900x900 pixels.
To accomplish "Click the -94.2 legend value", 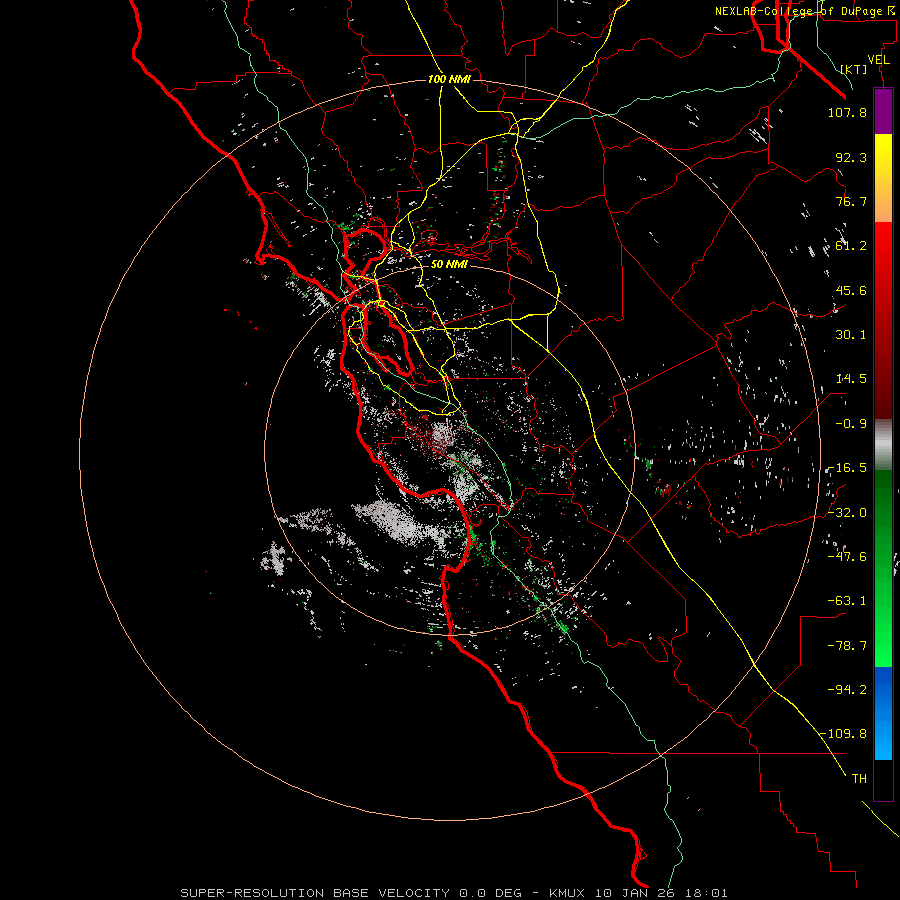I will [x=847, y=689].
